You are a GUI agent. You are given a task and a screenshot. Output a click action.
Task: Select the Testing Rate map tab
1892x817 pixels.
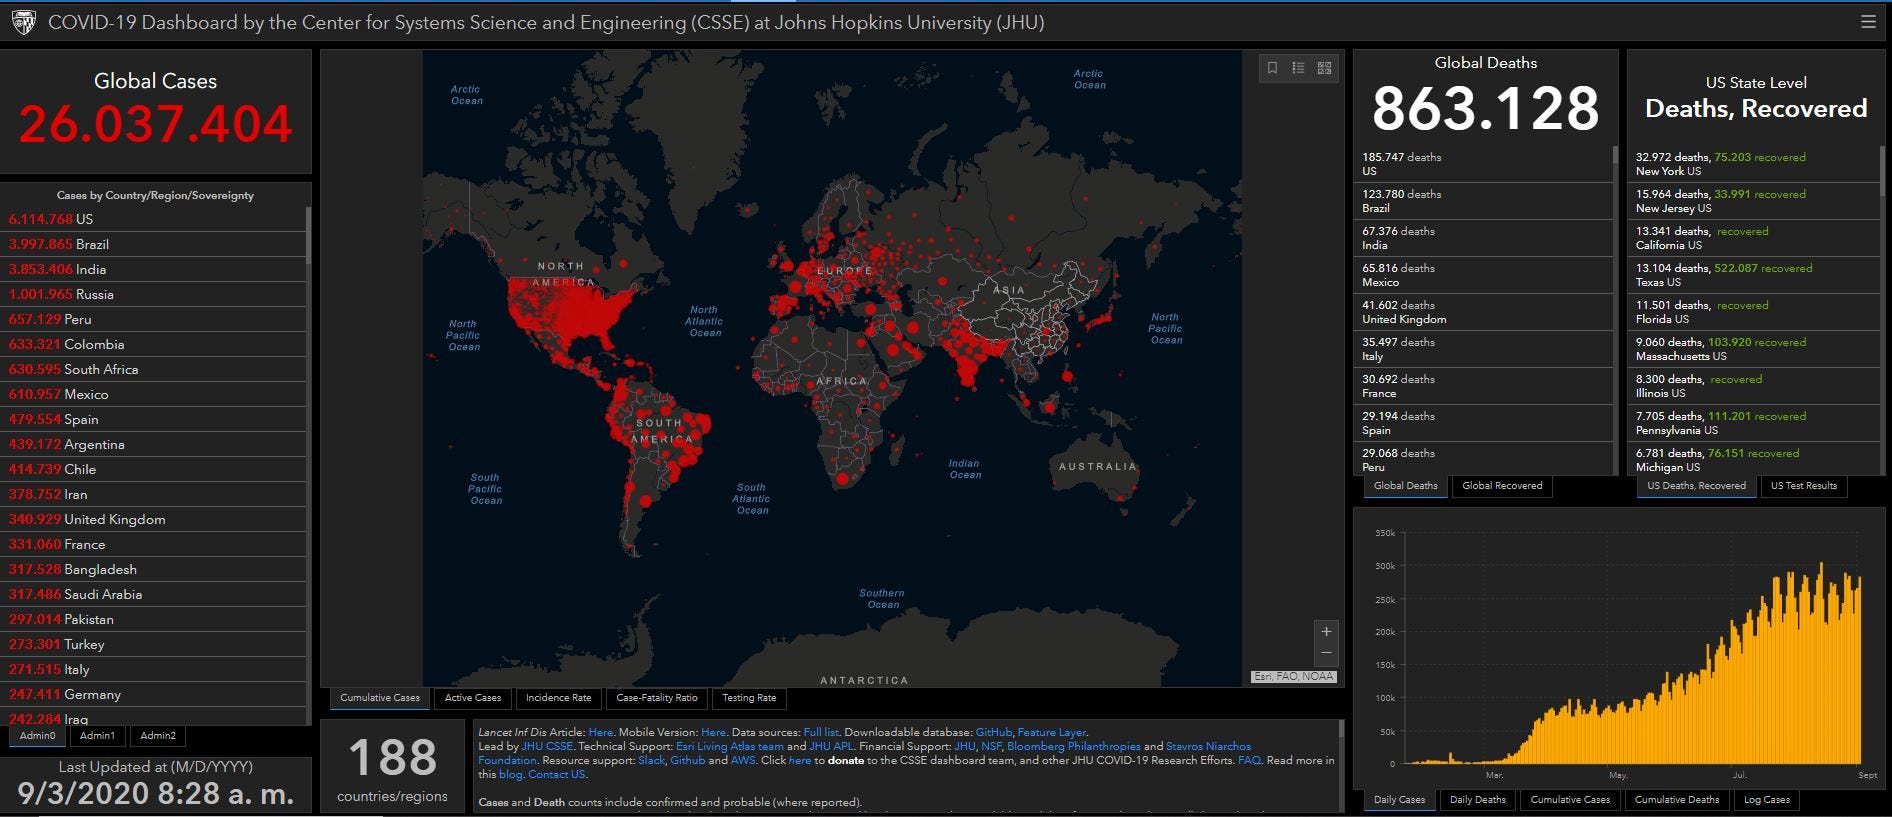coord(749,698)
